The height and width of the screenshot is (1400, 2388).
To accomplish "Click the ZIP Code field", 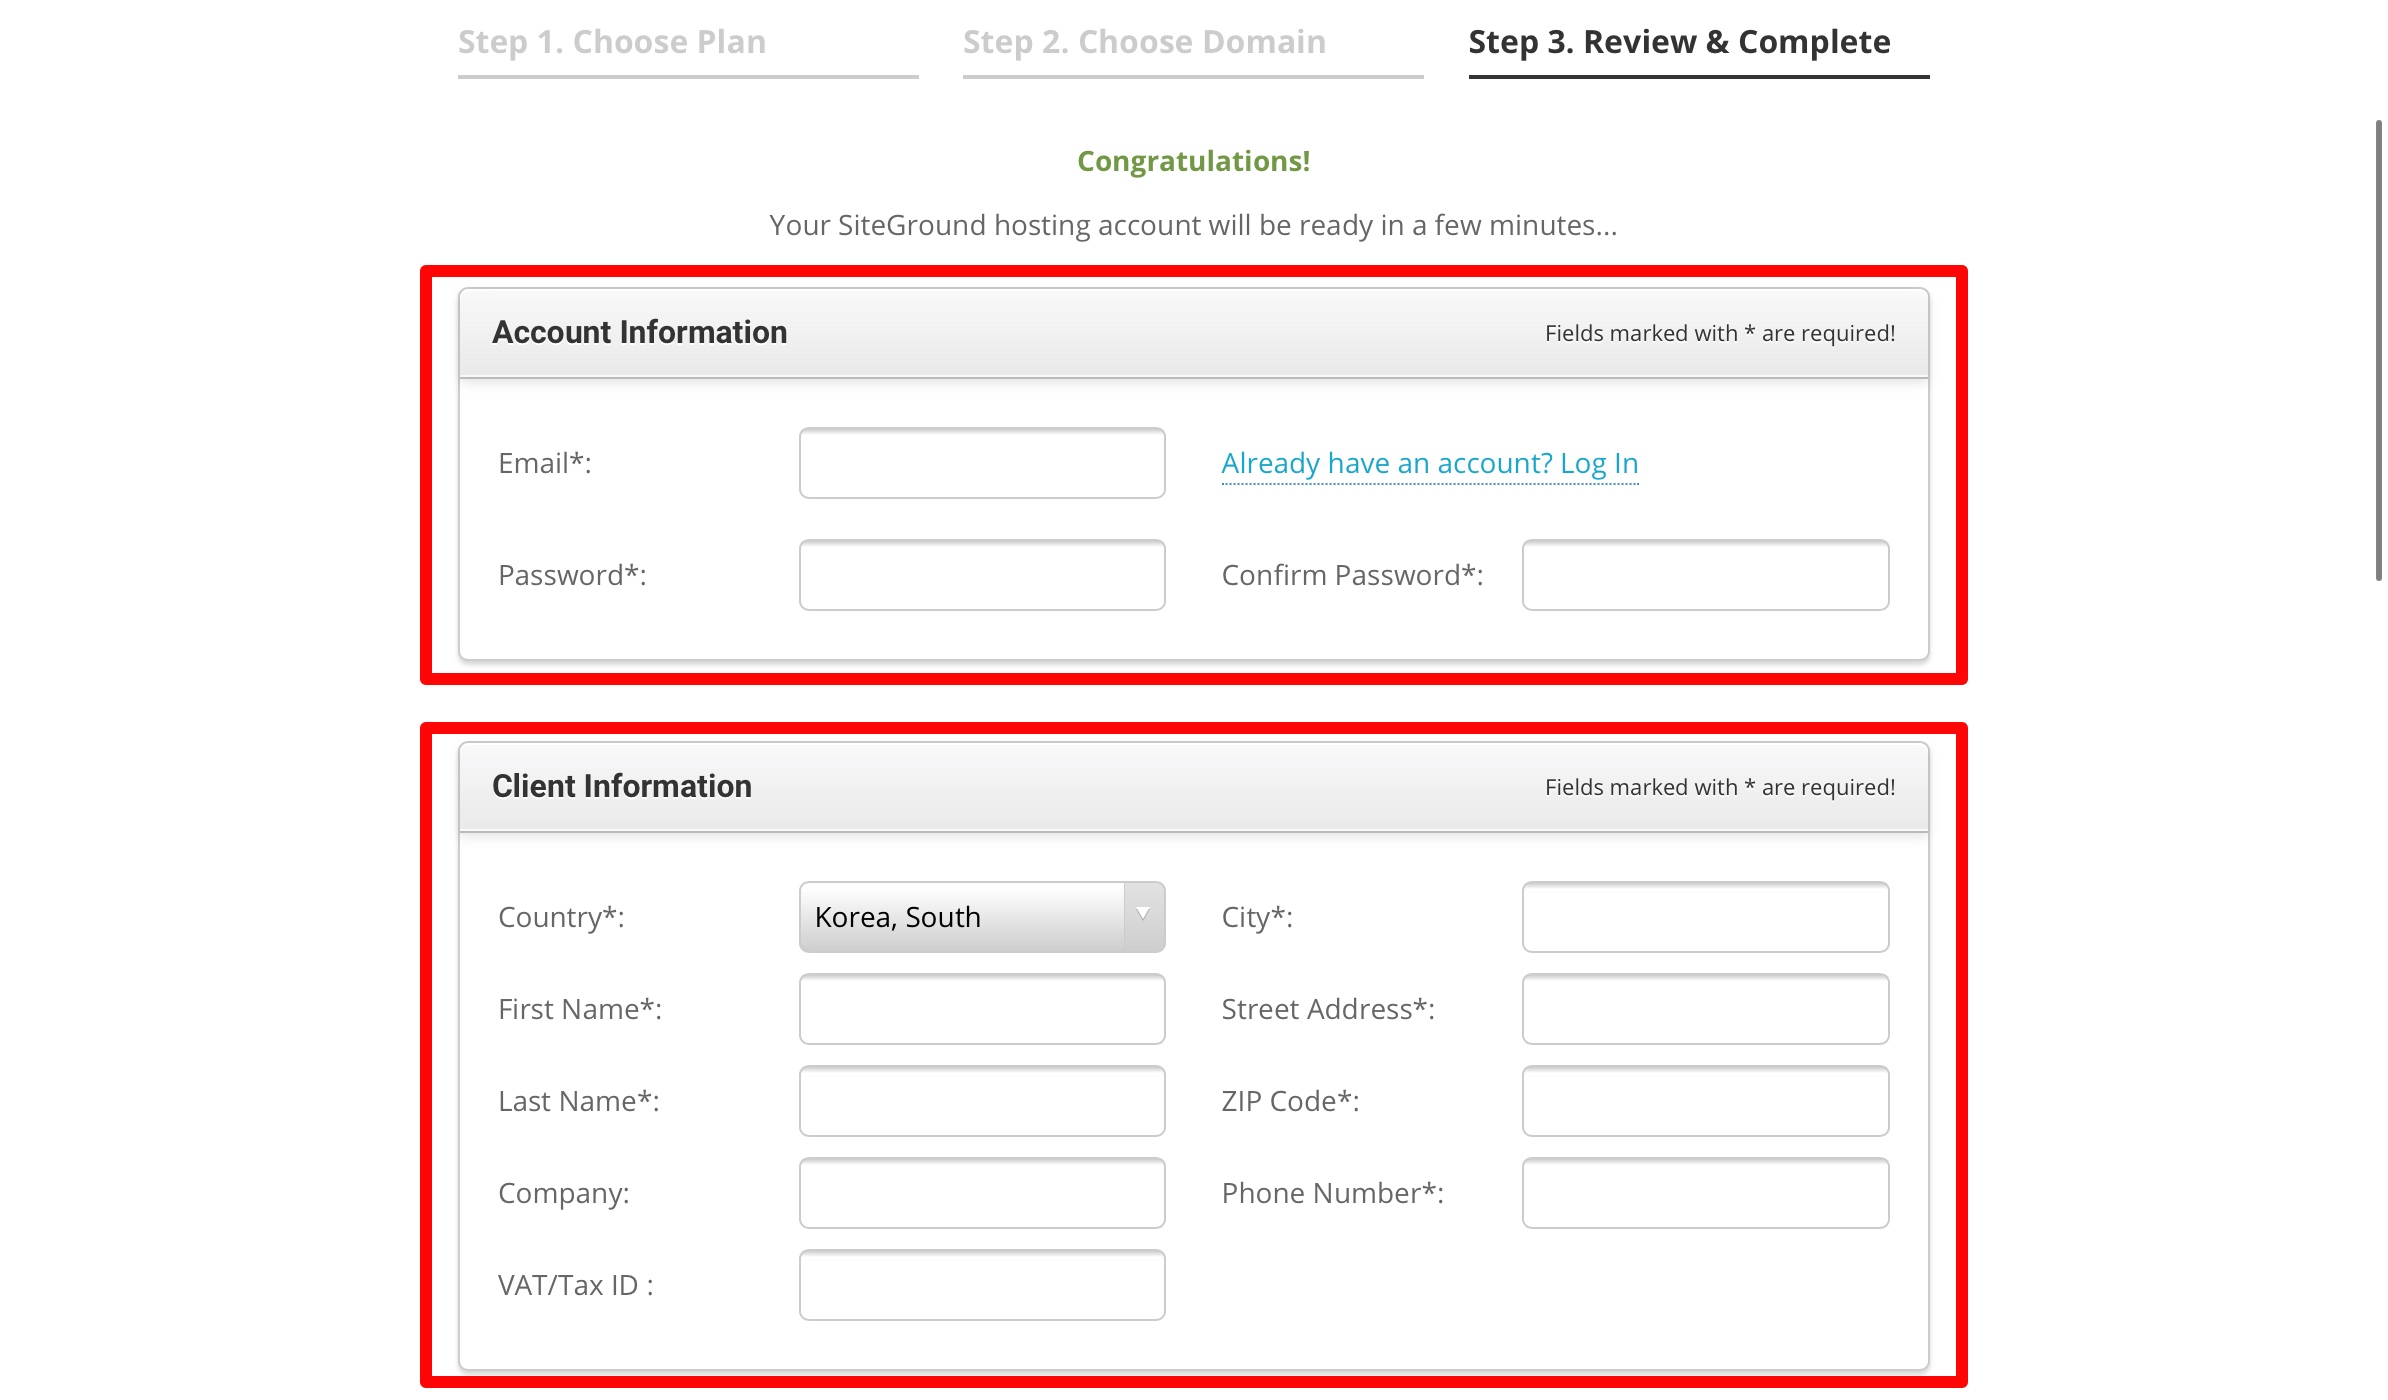I will point(1704,1100).
